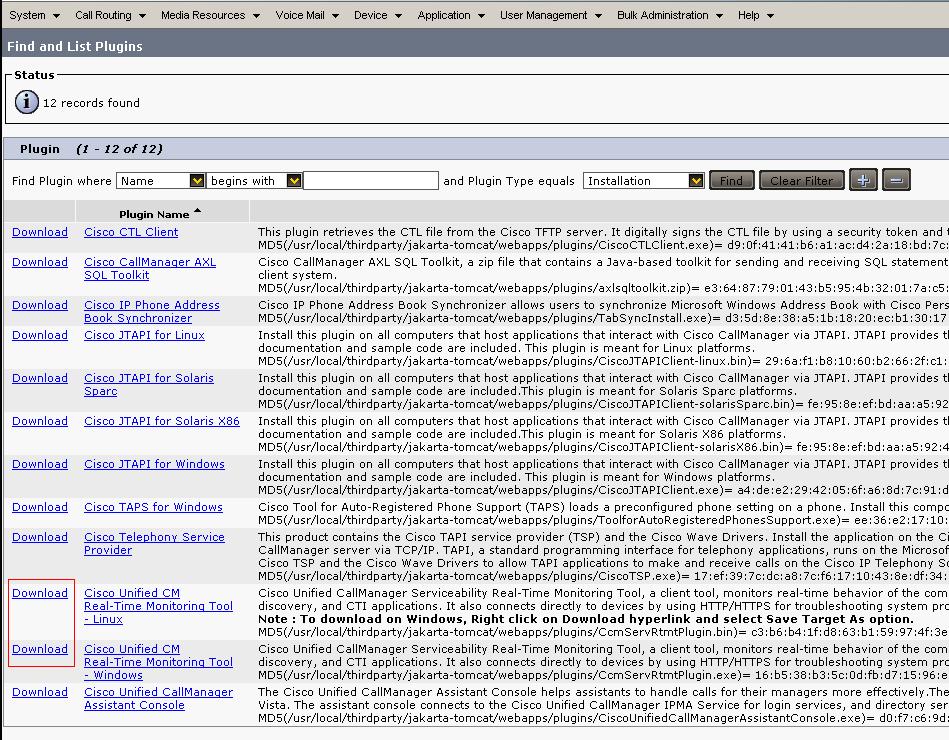This screenshot has height=740, width=949.
Task: Click the '12 records found' status text
Action: tap(91, 103)
